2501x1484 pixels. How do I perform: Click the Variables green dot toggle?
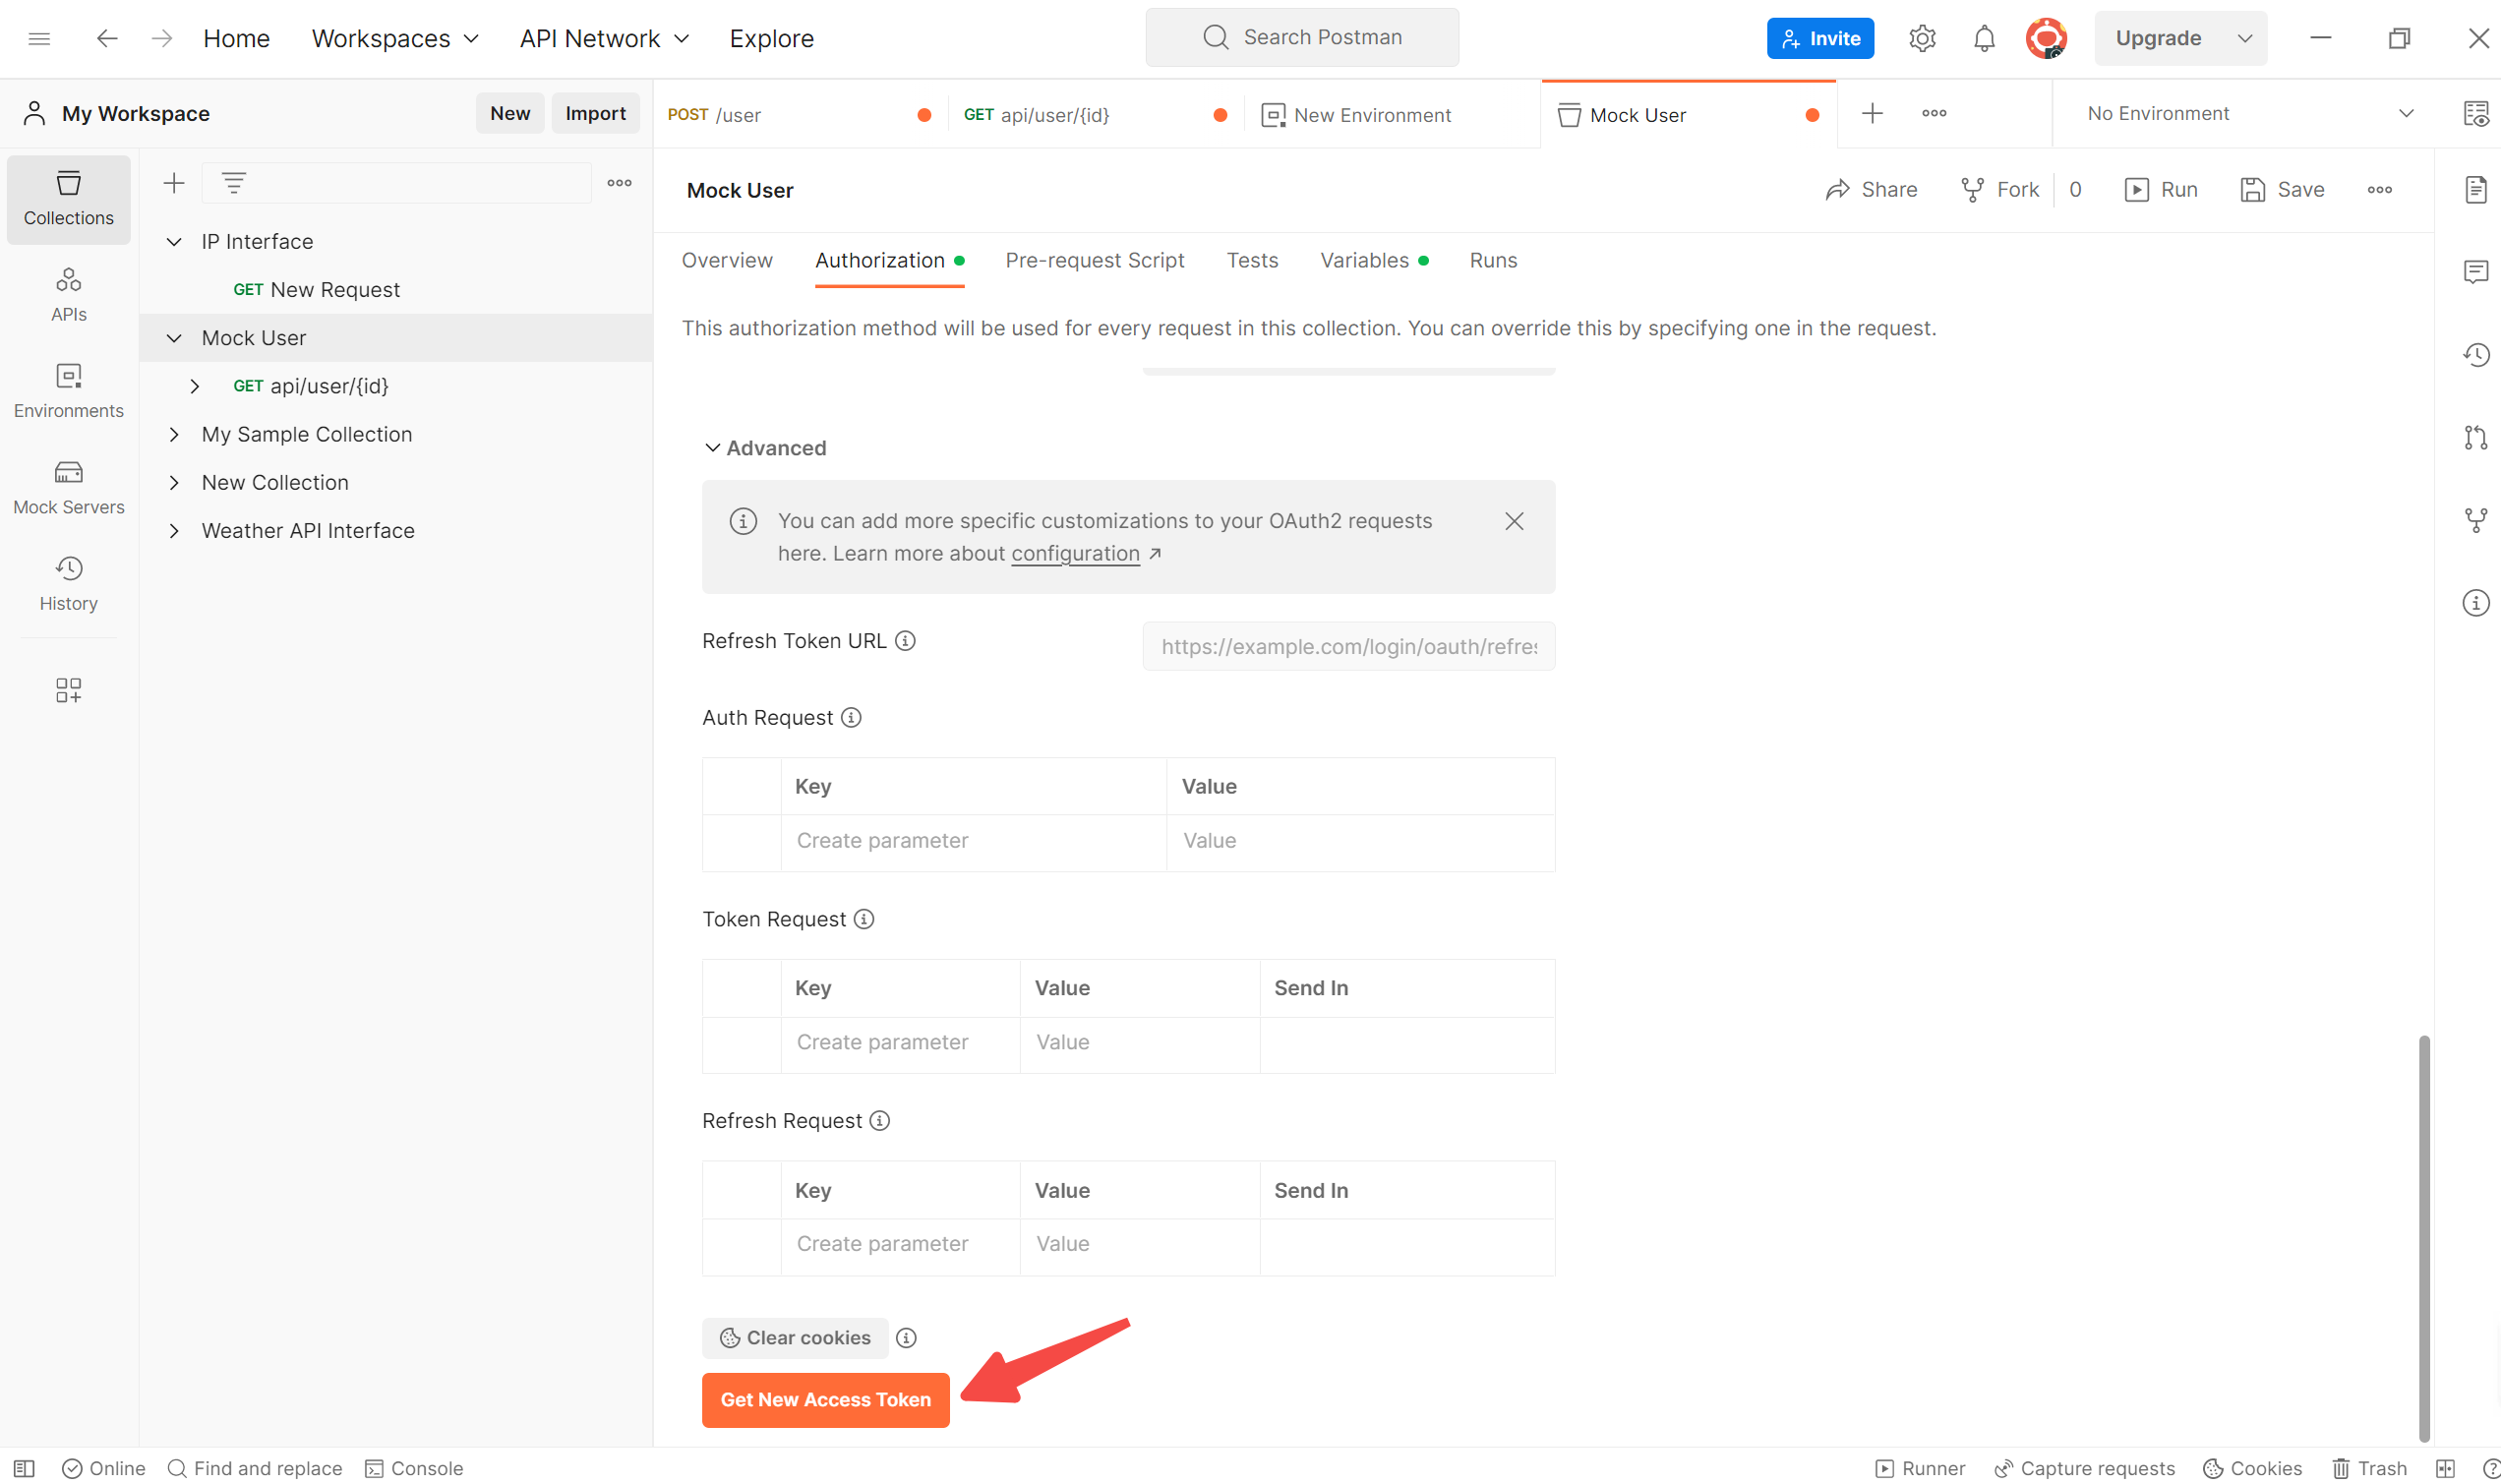point(1422,260)
